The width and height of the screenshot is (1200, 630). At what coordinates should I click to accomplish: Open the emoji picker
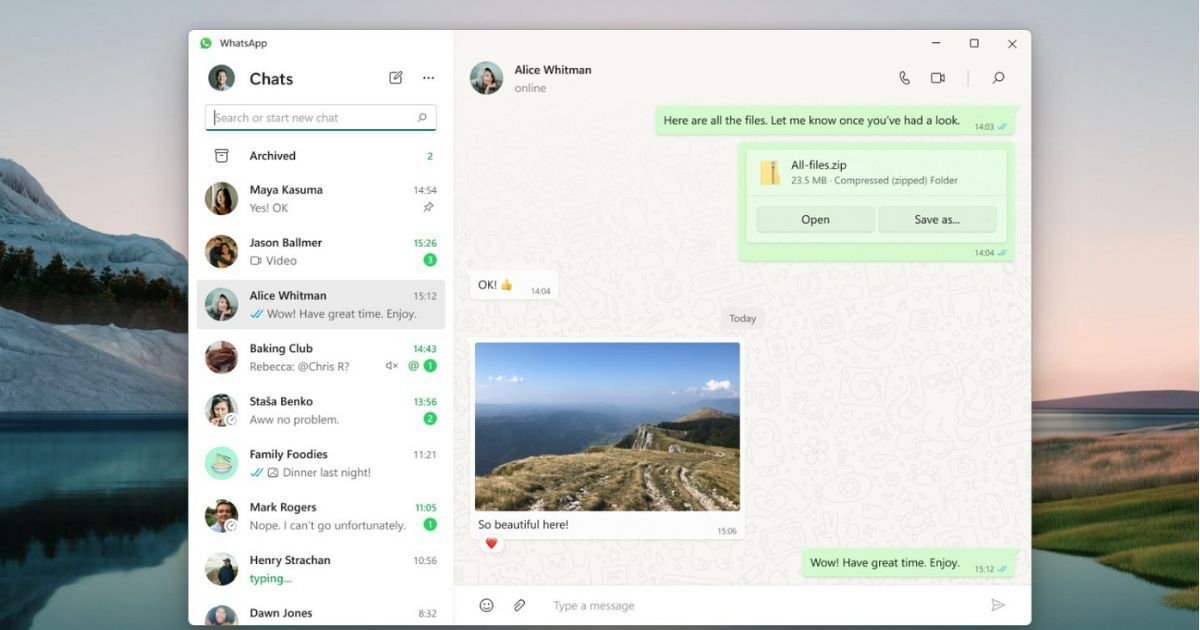[486, 605]
